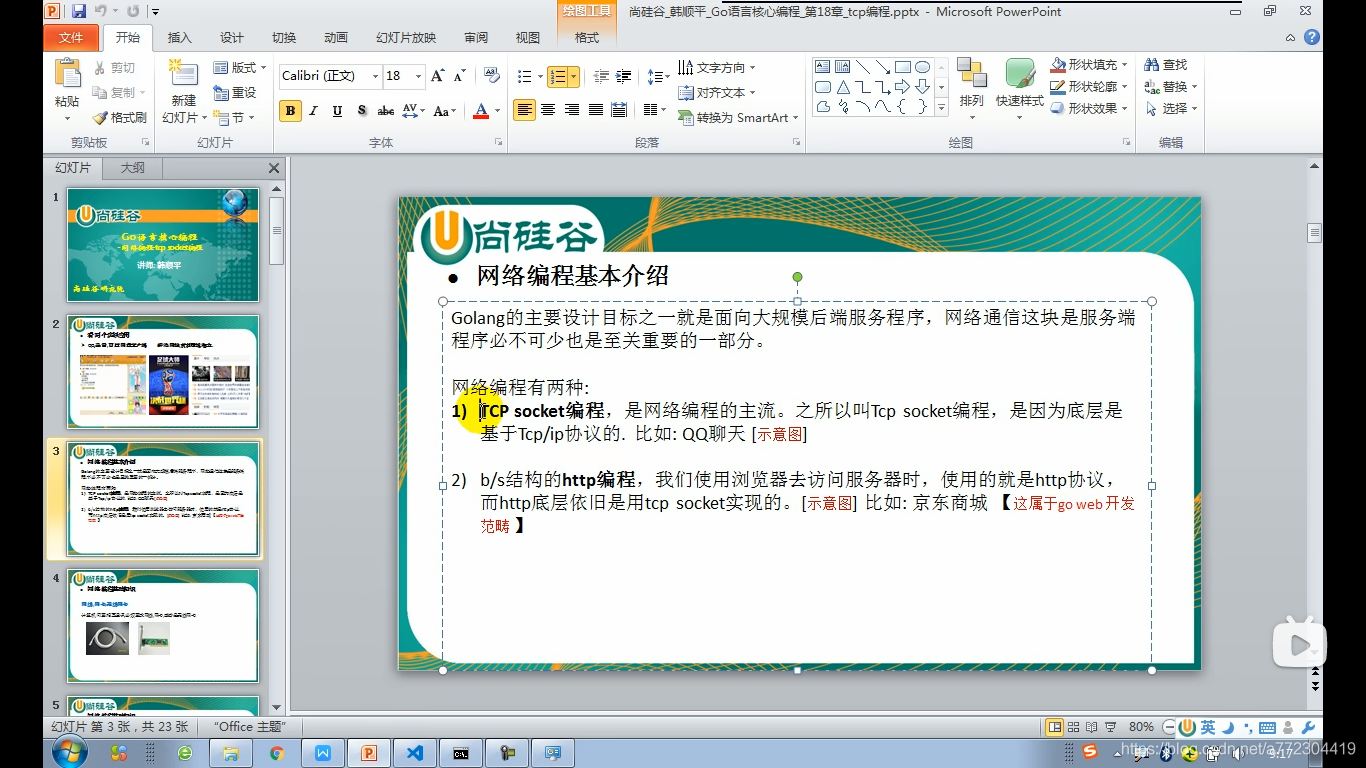This screenshot has width=1366, height=768.
Task: Switch to slide sorter view in status bar
Action: [1073, 727]
